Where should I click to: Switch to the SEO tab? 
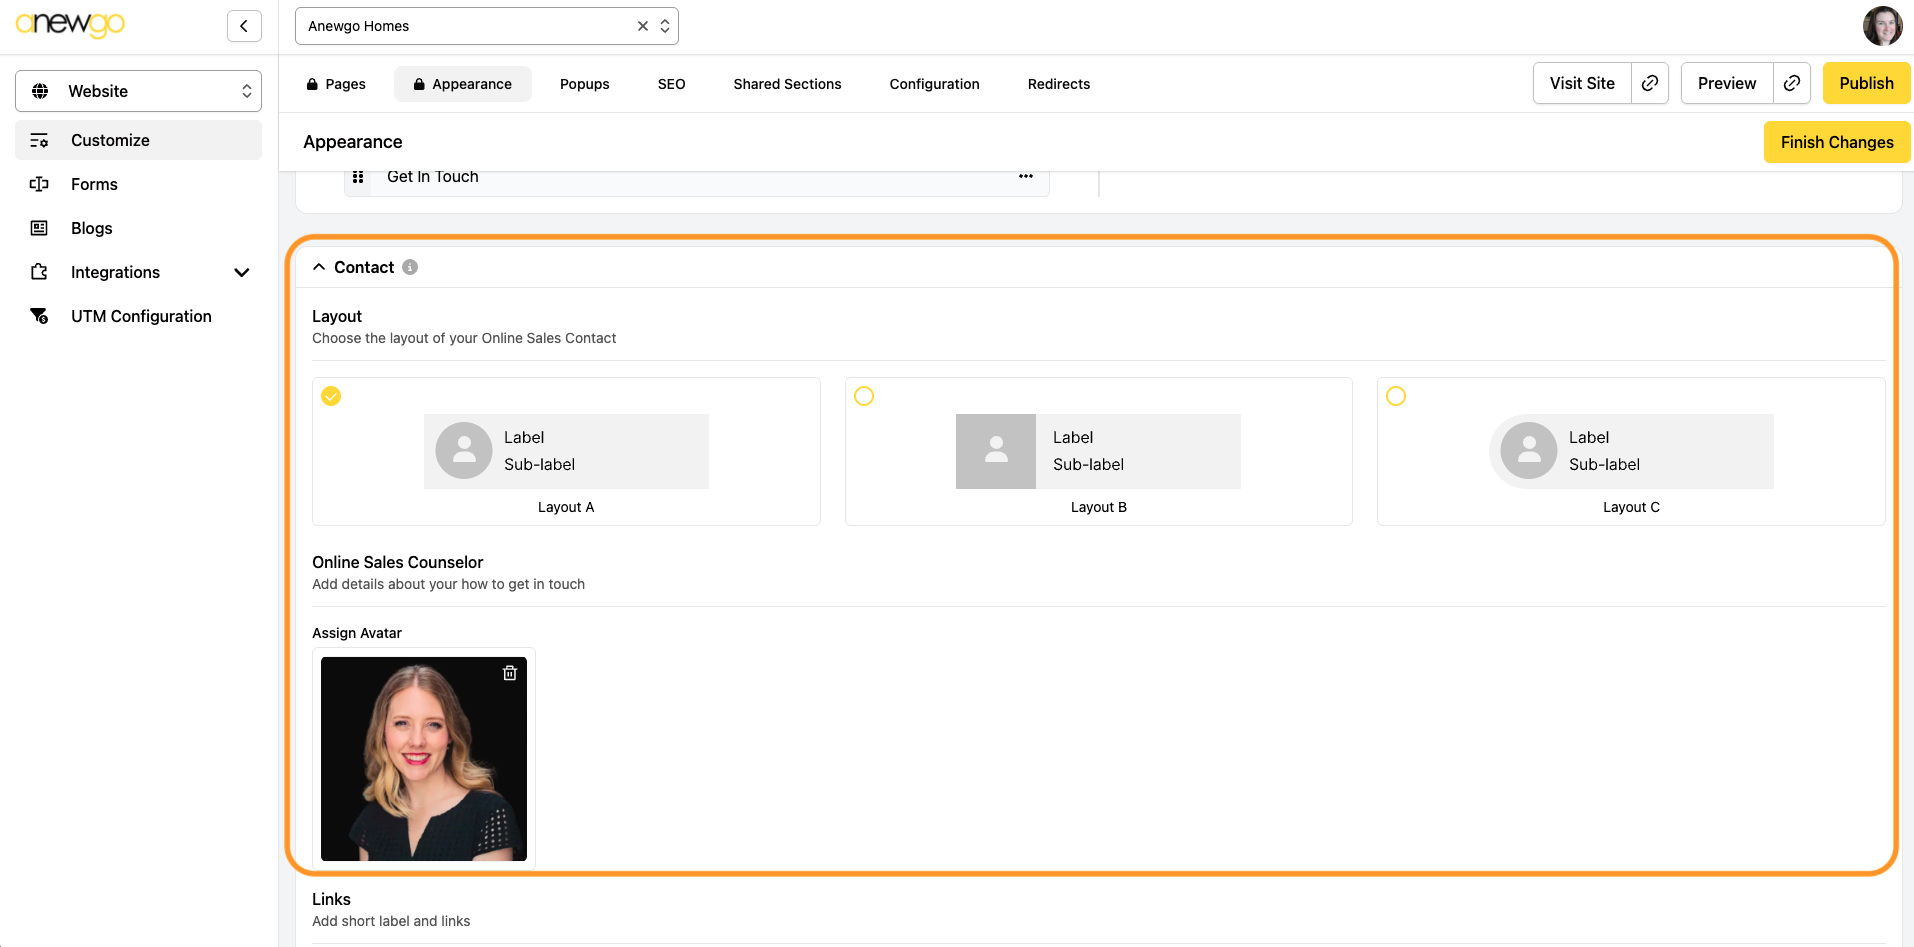coord(671,84)
